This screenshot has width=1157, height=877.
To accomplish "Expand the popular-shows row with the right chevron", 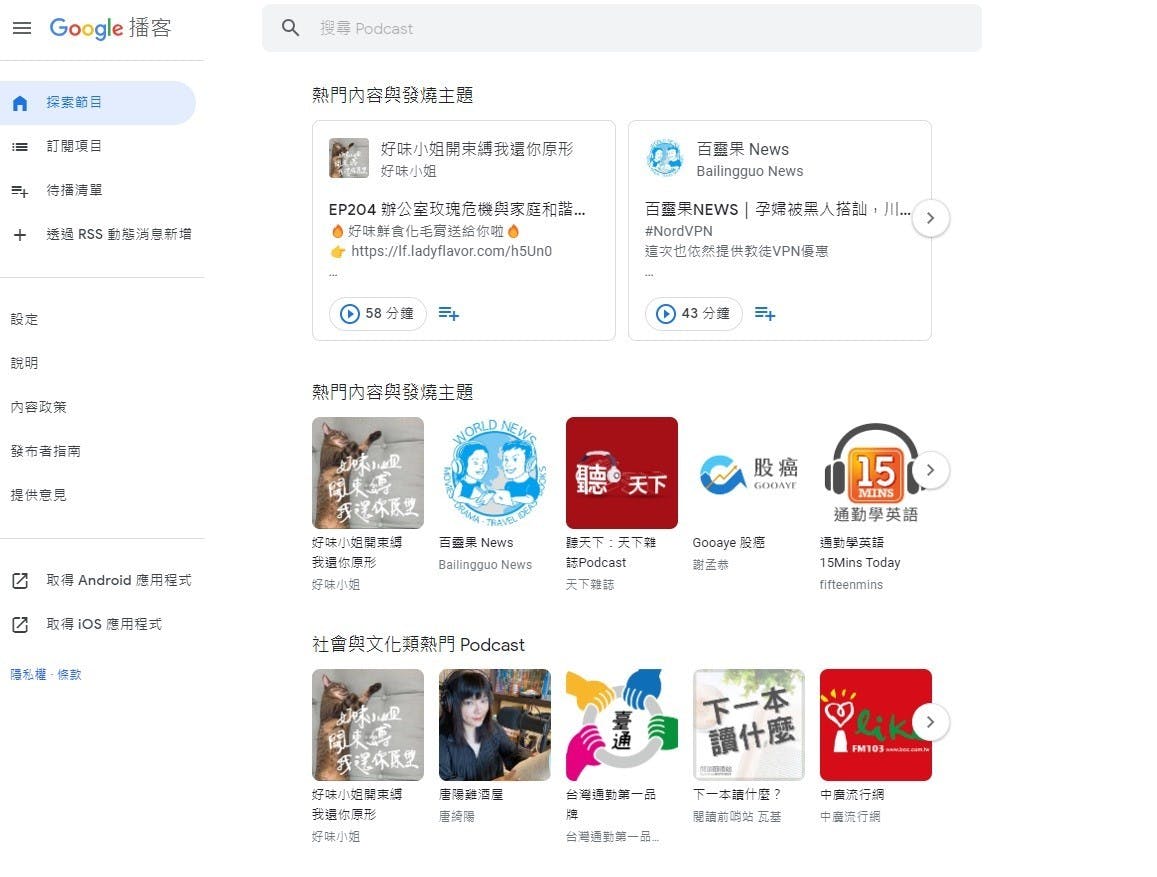I will coord(930,470).
